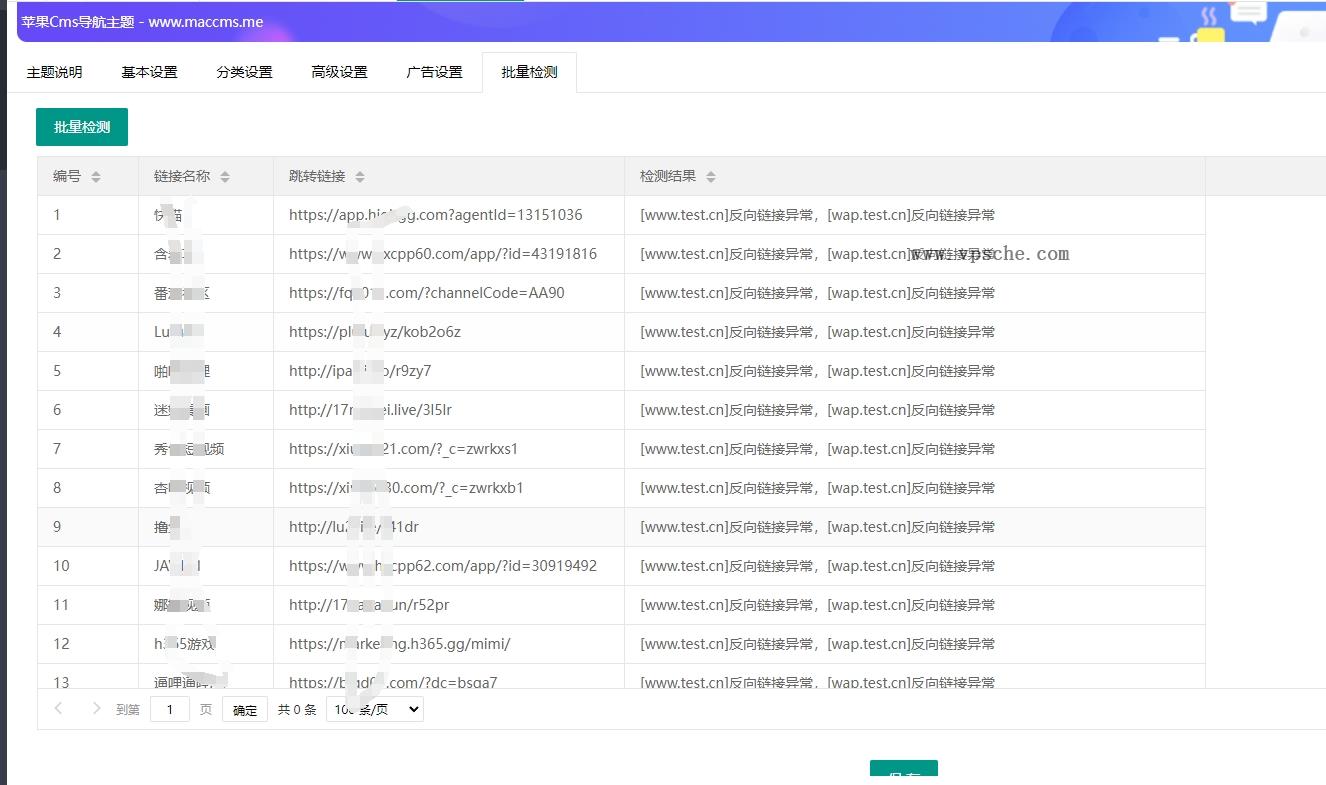Select link ending in r52pr

click(371, 605)
